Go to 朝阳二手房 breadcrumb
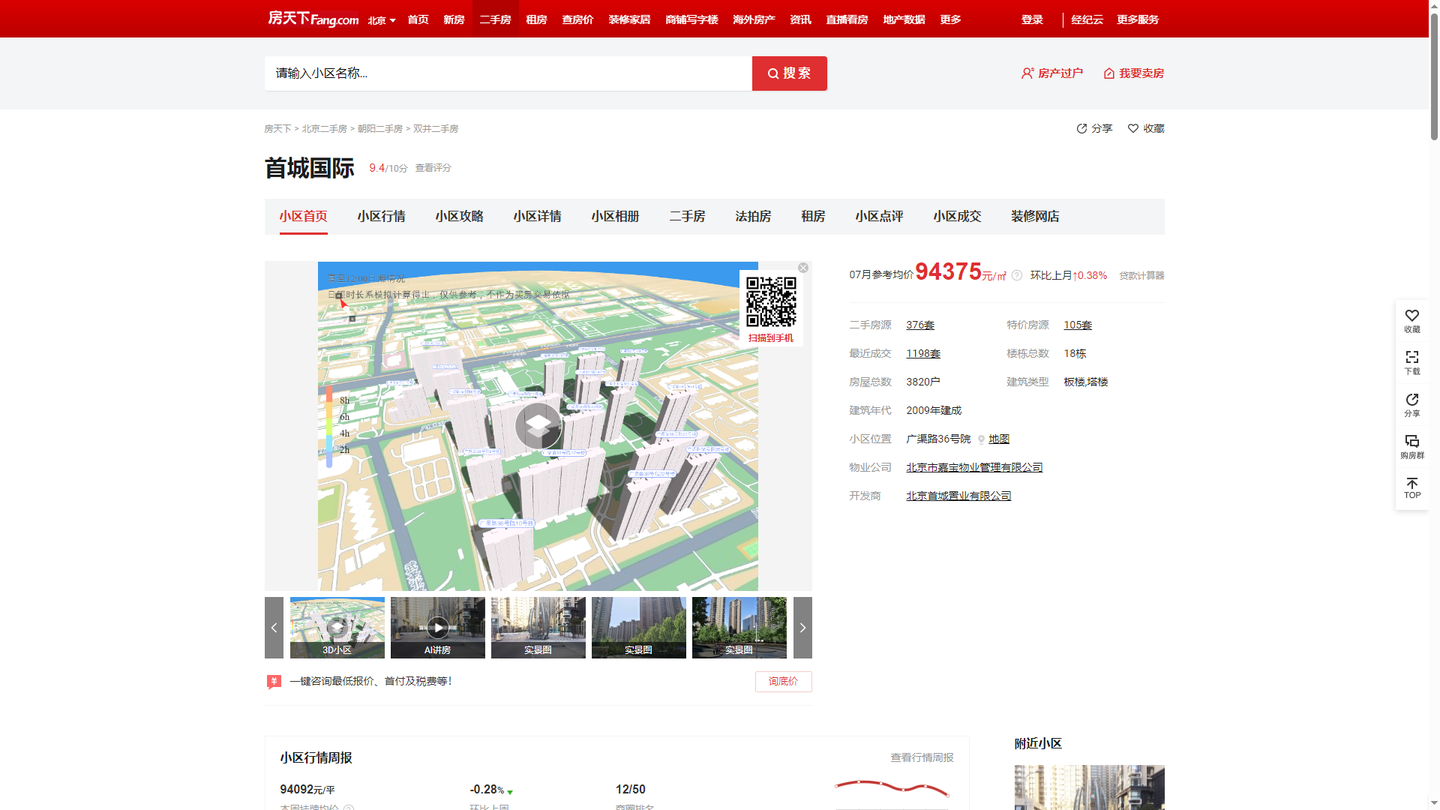The height and width of the screenshot is (810, 1440). pos(380,129)
